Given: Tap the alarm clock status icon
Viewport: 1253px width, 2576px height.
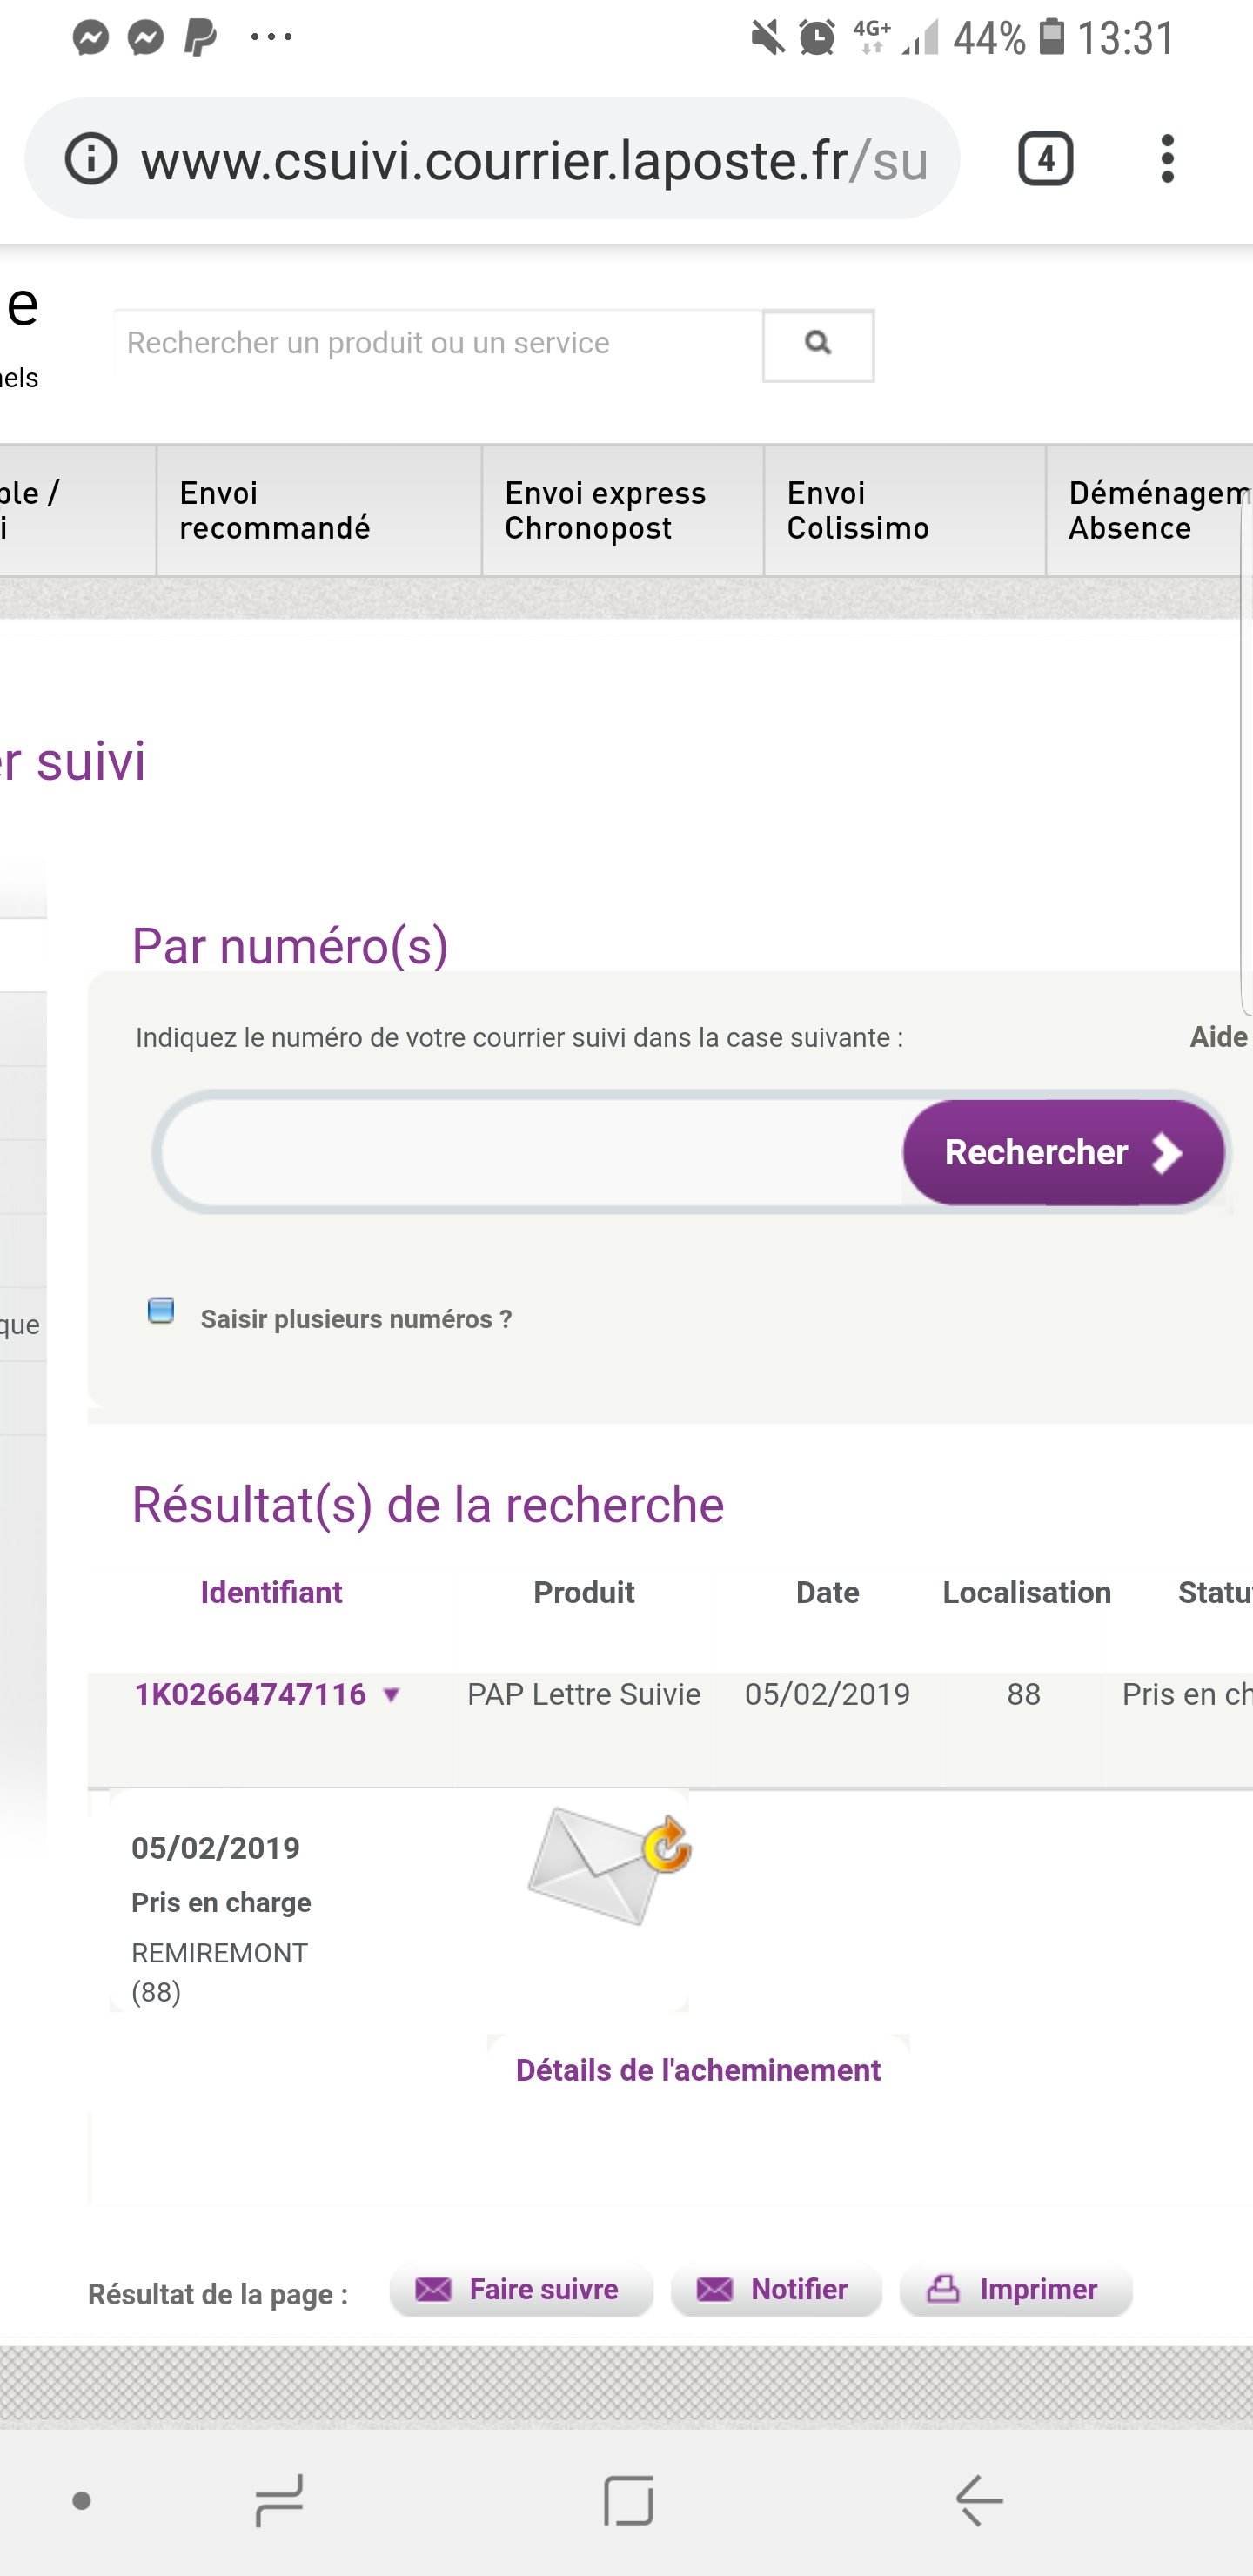Looking at the screenshot, I should [817, 38].
